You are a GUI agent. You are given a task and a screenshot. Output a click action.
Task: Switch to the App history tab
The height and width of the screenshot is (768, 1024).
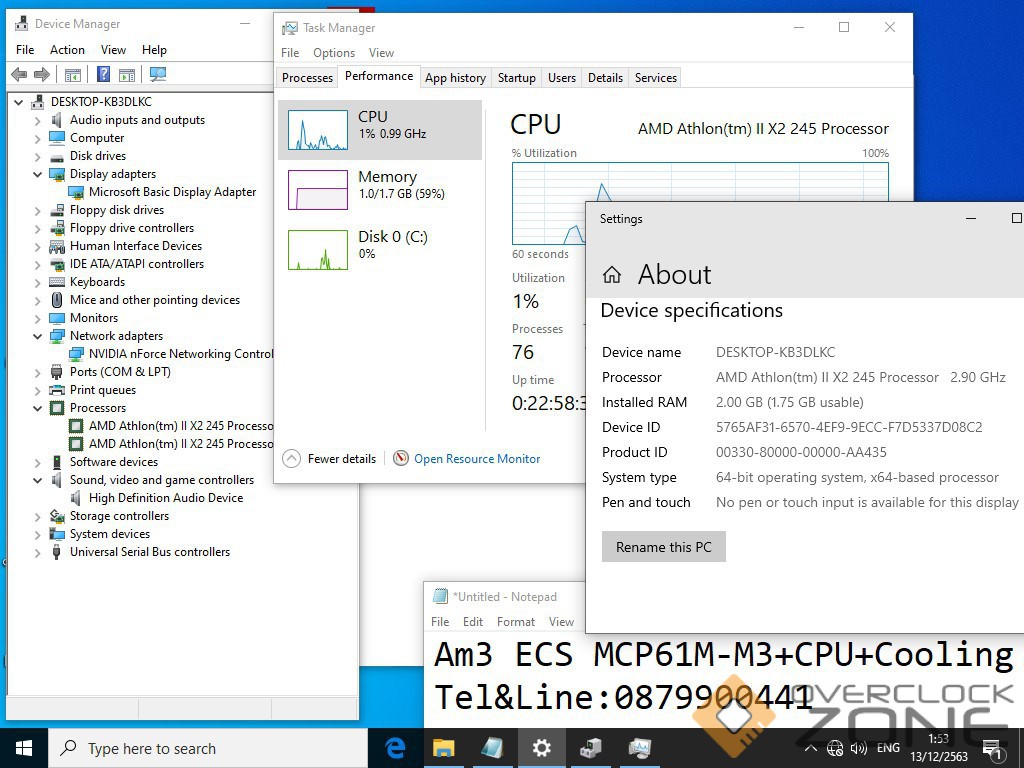tap(455, 78)
